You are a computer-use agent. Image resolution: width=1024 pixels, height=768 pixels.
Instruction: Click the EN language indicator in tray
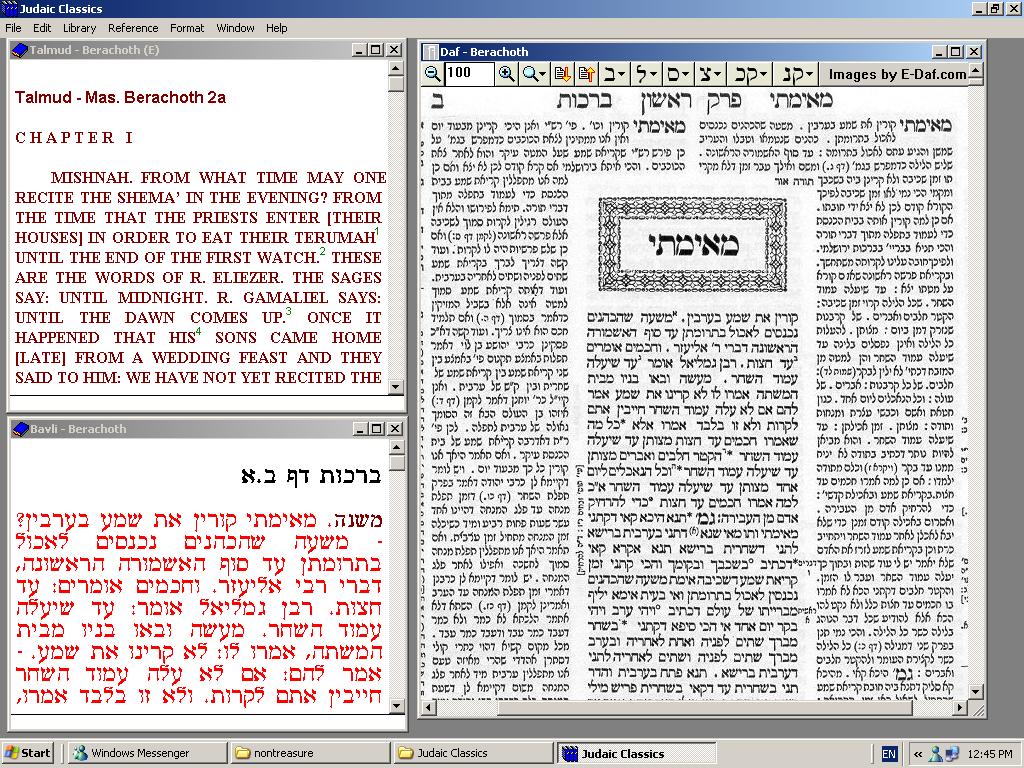889,753
